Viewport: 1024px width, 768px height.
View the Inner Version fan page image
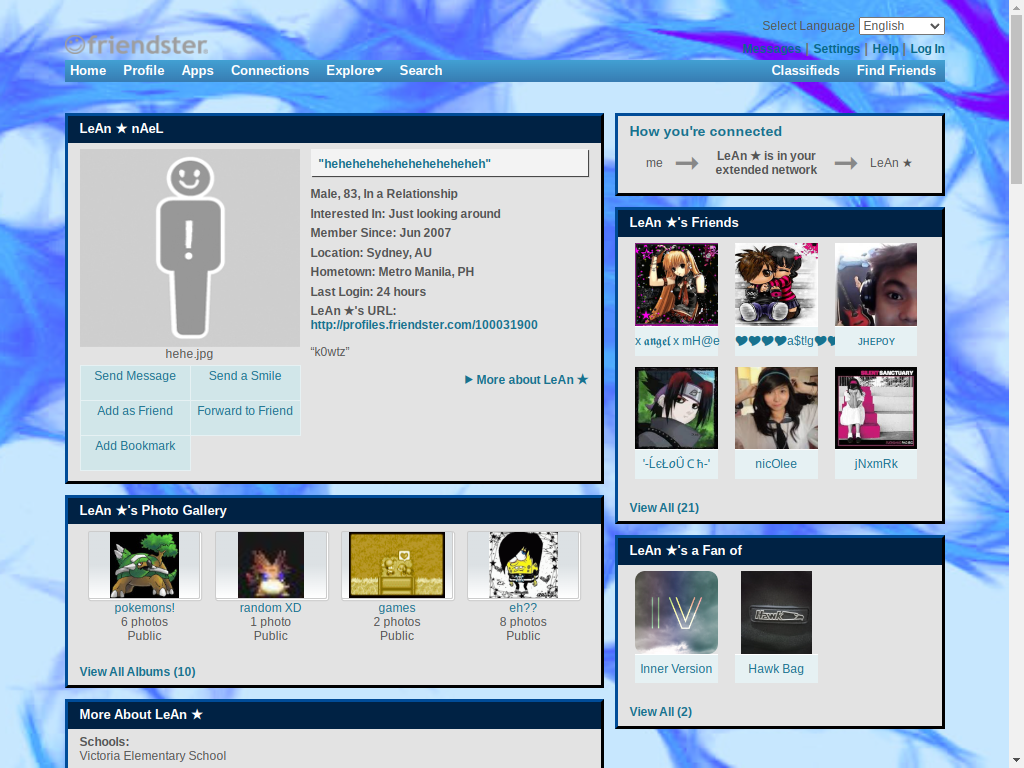[676, 612]
